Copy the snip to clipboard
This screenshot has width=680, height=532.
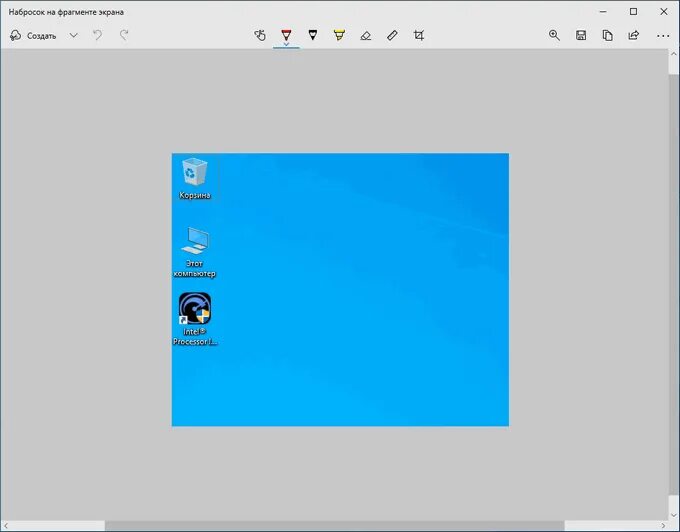coord(608,36)
